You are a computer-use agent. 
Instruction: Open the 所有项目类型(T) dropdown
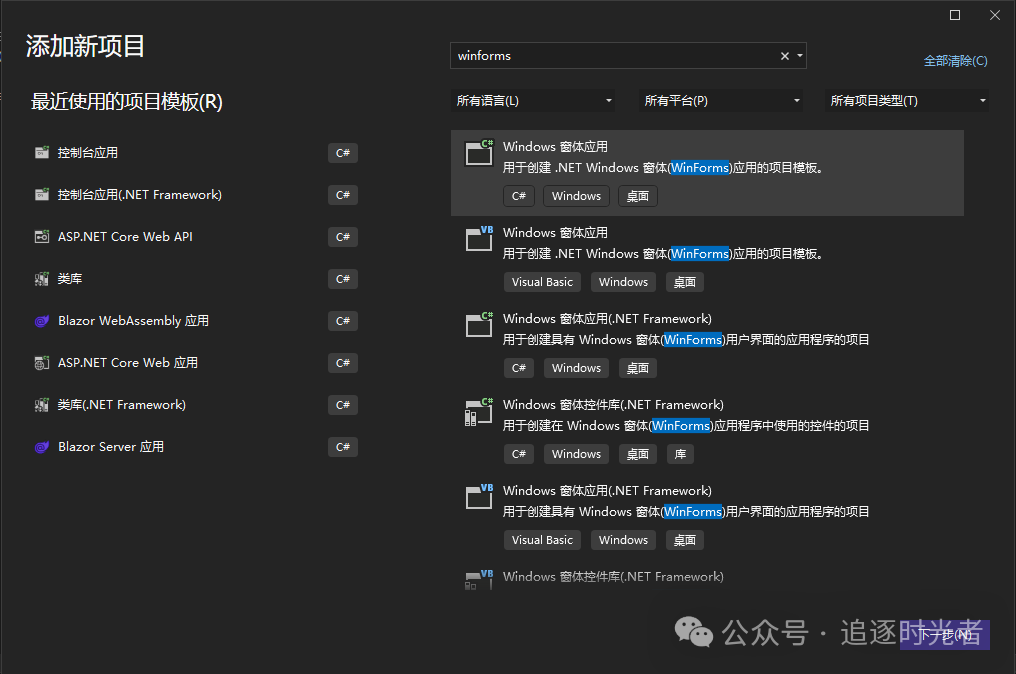tap(907, 101)
